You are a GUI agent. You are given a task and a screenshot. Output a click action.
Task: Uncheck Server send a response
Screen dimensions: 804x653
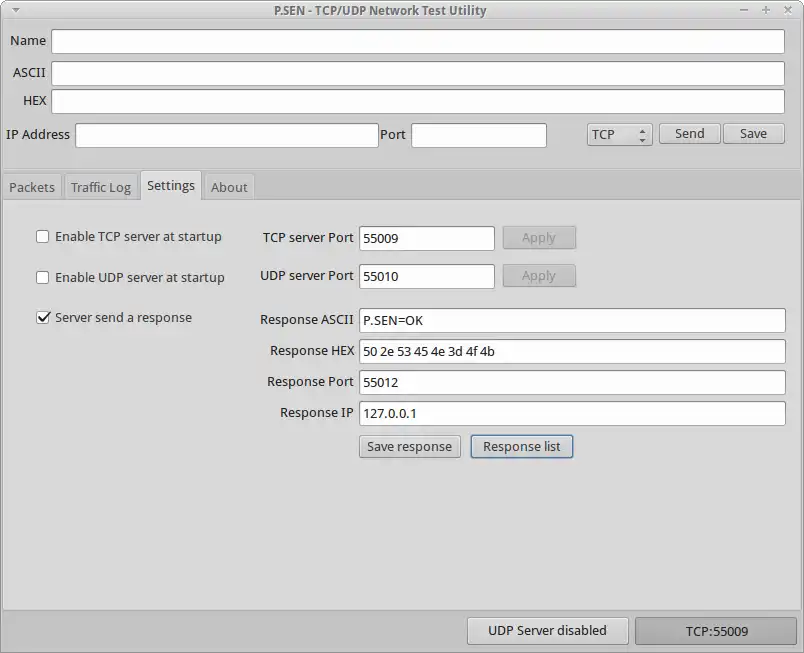[x=43, y=317]
